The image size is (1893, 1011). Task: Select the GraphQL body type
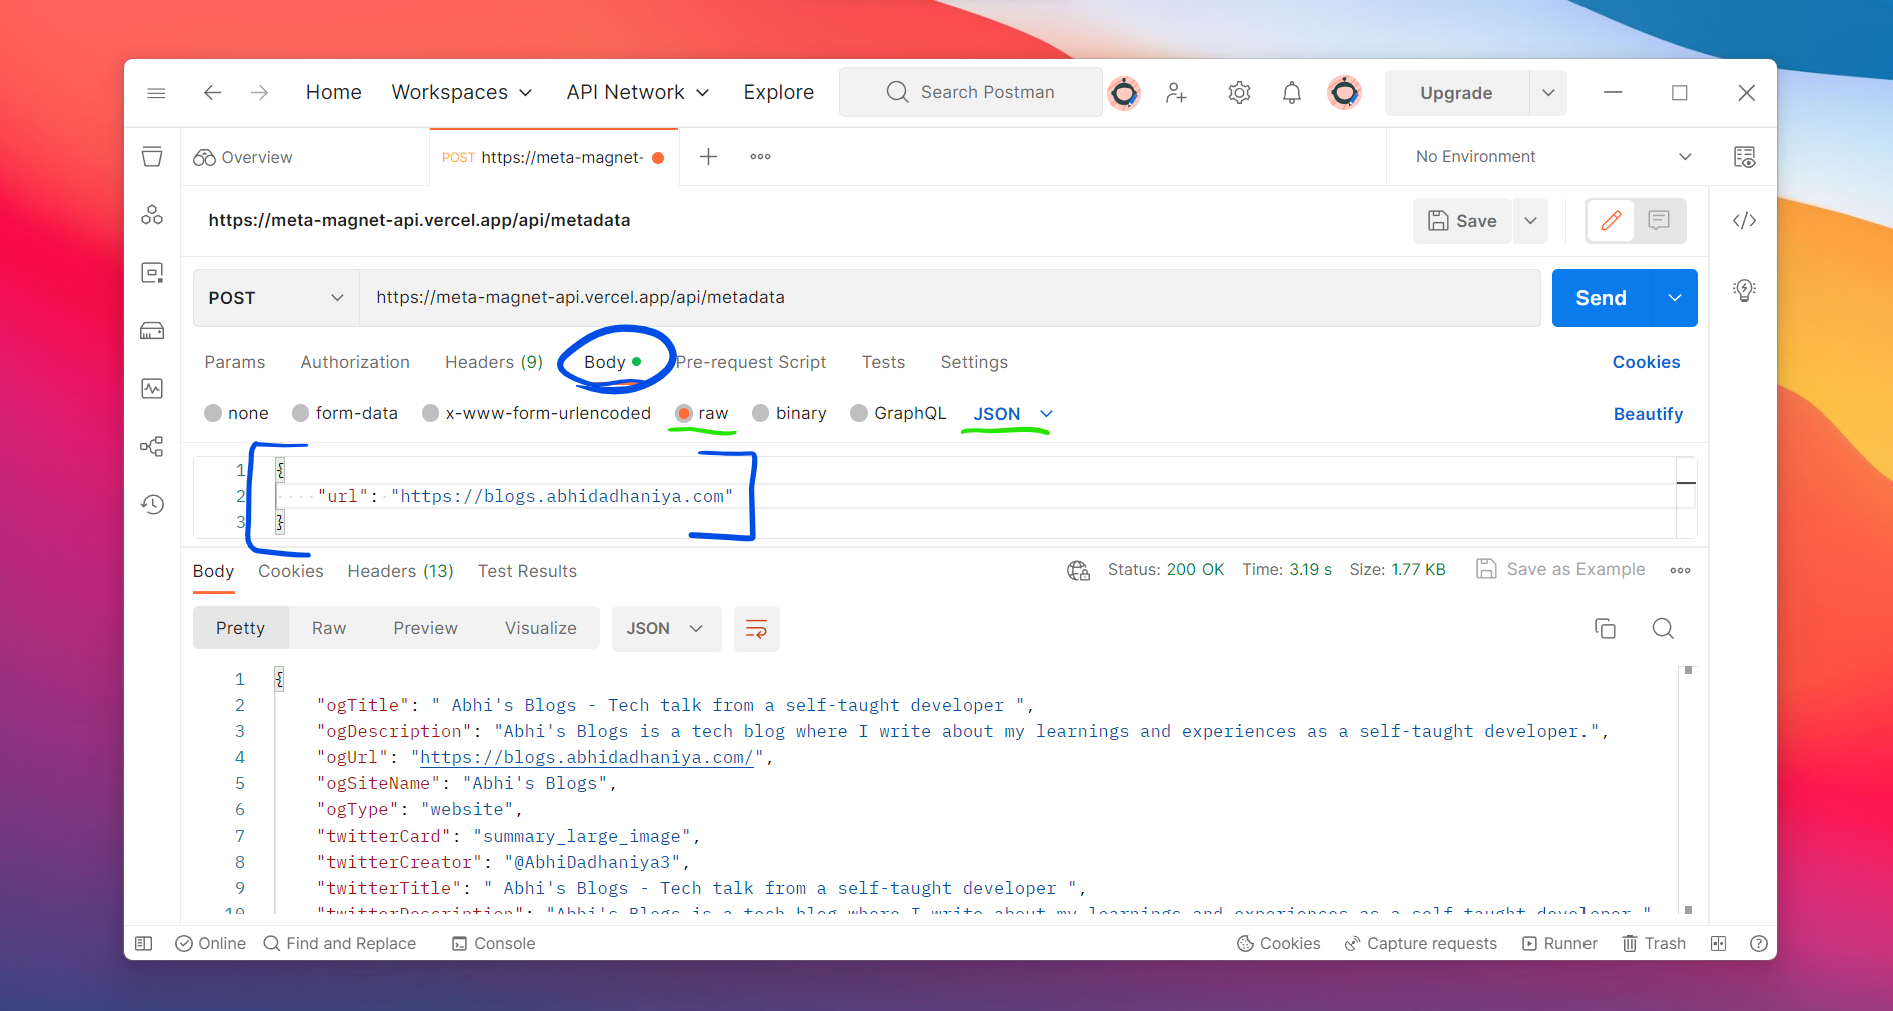point(898,414)
